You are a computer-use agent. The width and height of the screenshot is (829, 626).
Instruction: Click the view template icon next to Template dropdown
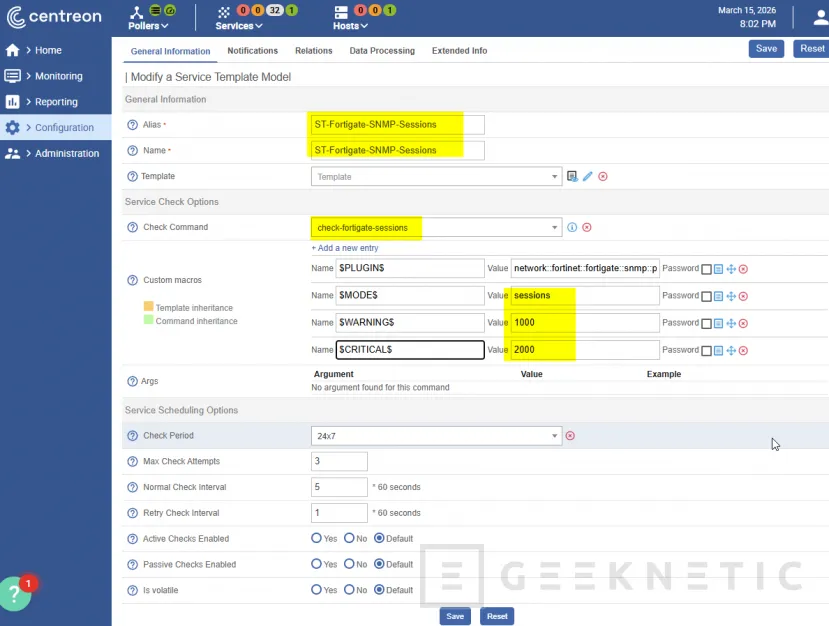coord(571,174)
